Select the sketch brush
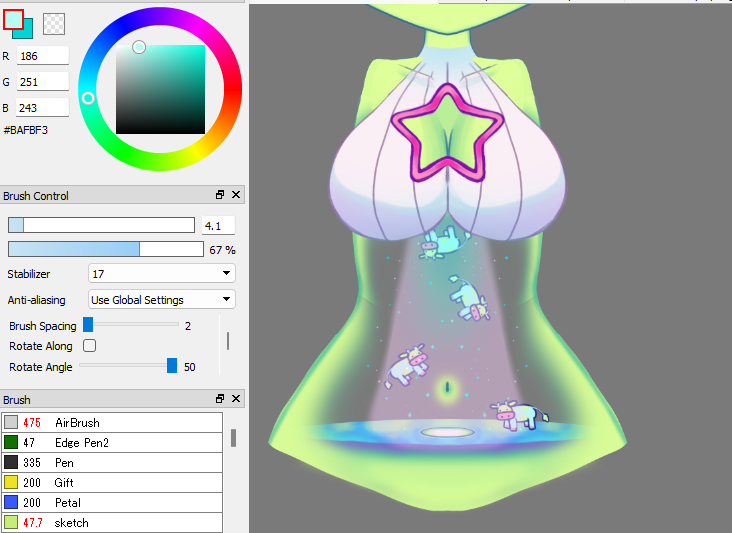732x533 pixels. point(112,523)
